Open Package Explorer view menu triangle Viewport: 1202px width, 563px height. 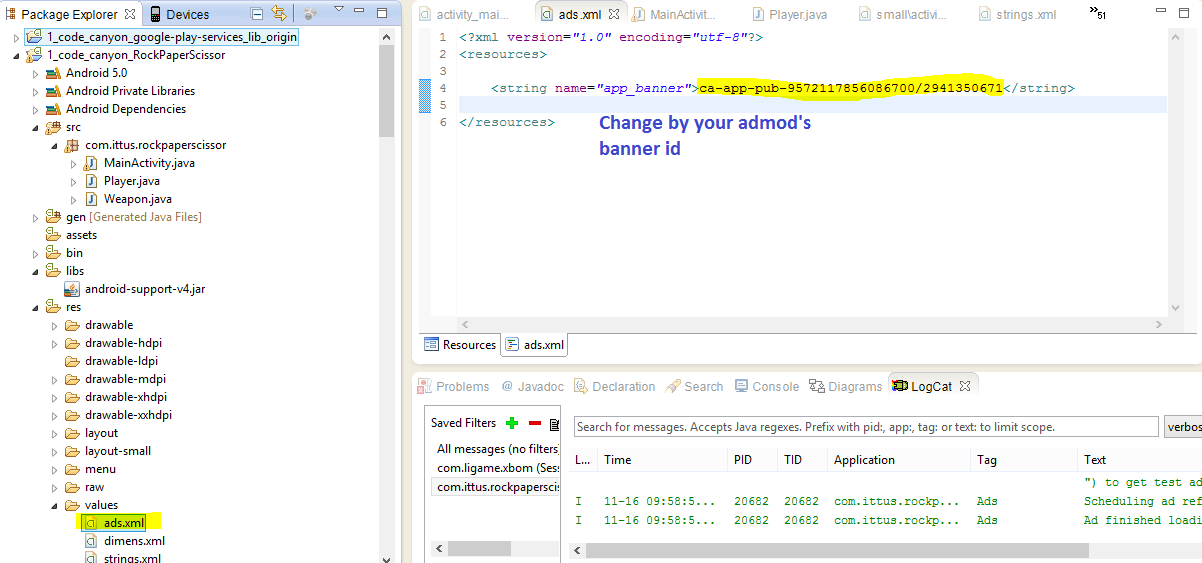click(x=337, y=10)
